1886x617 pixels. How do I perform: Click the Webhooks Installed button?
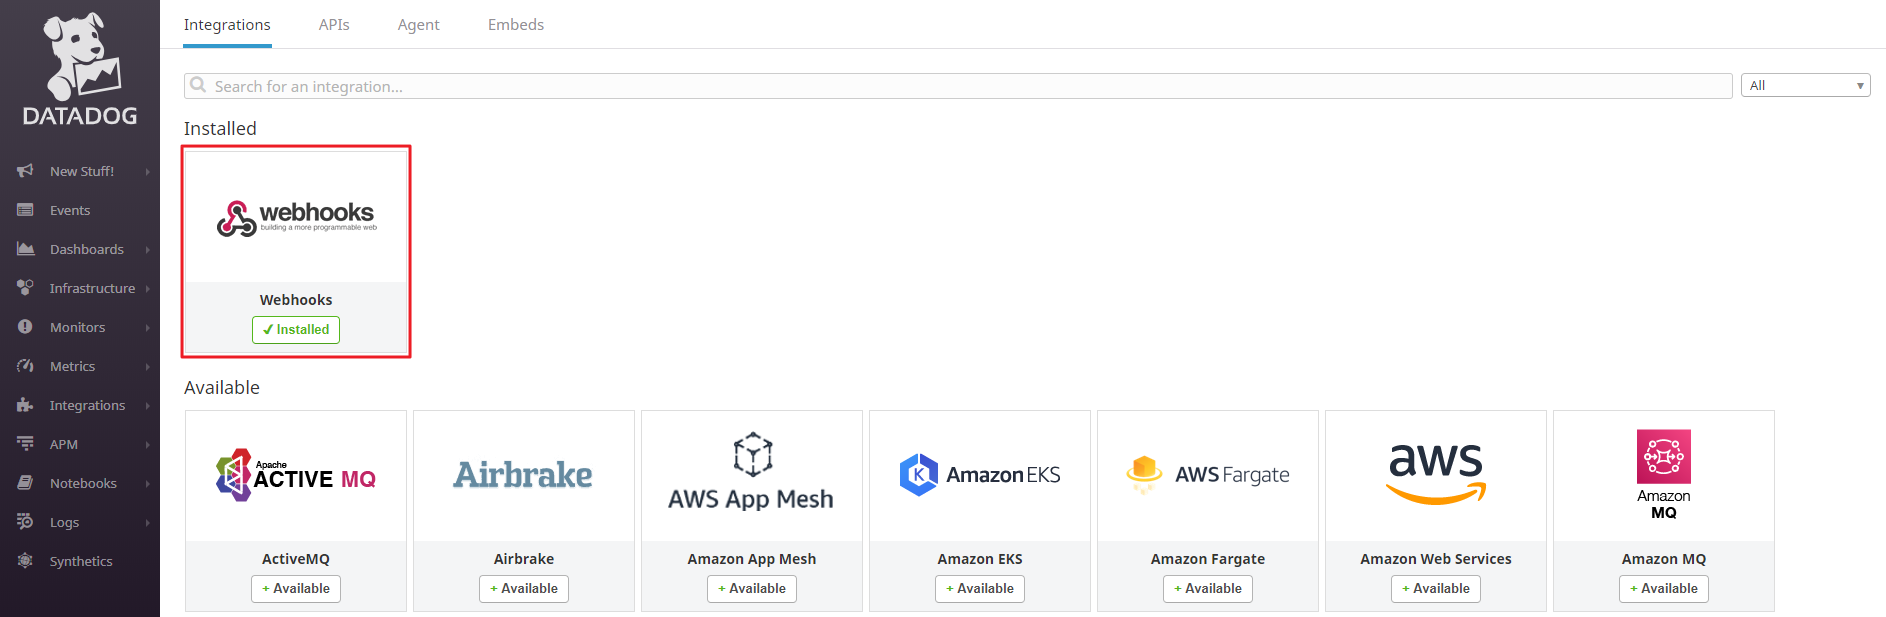296,330
